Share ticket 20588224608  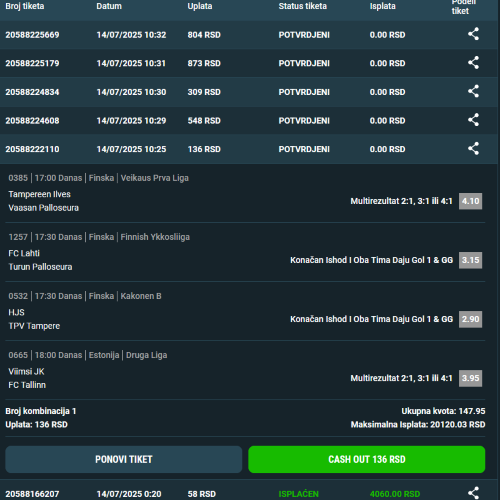[473, 120]
